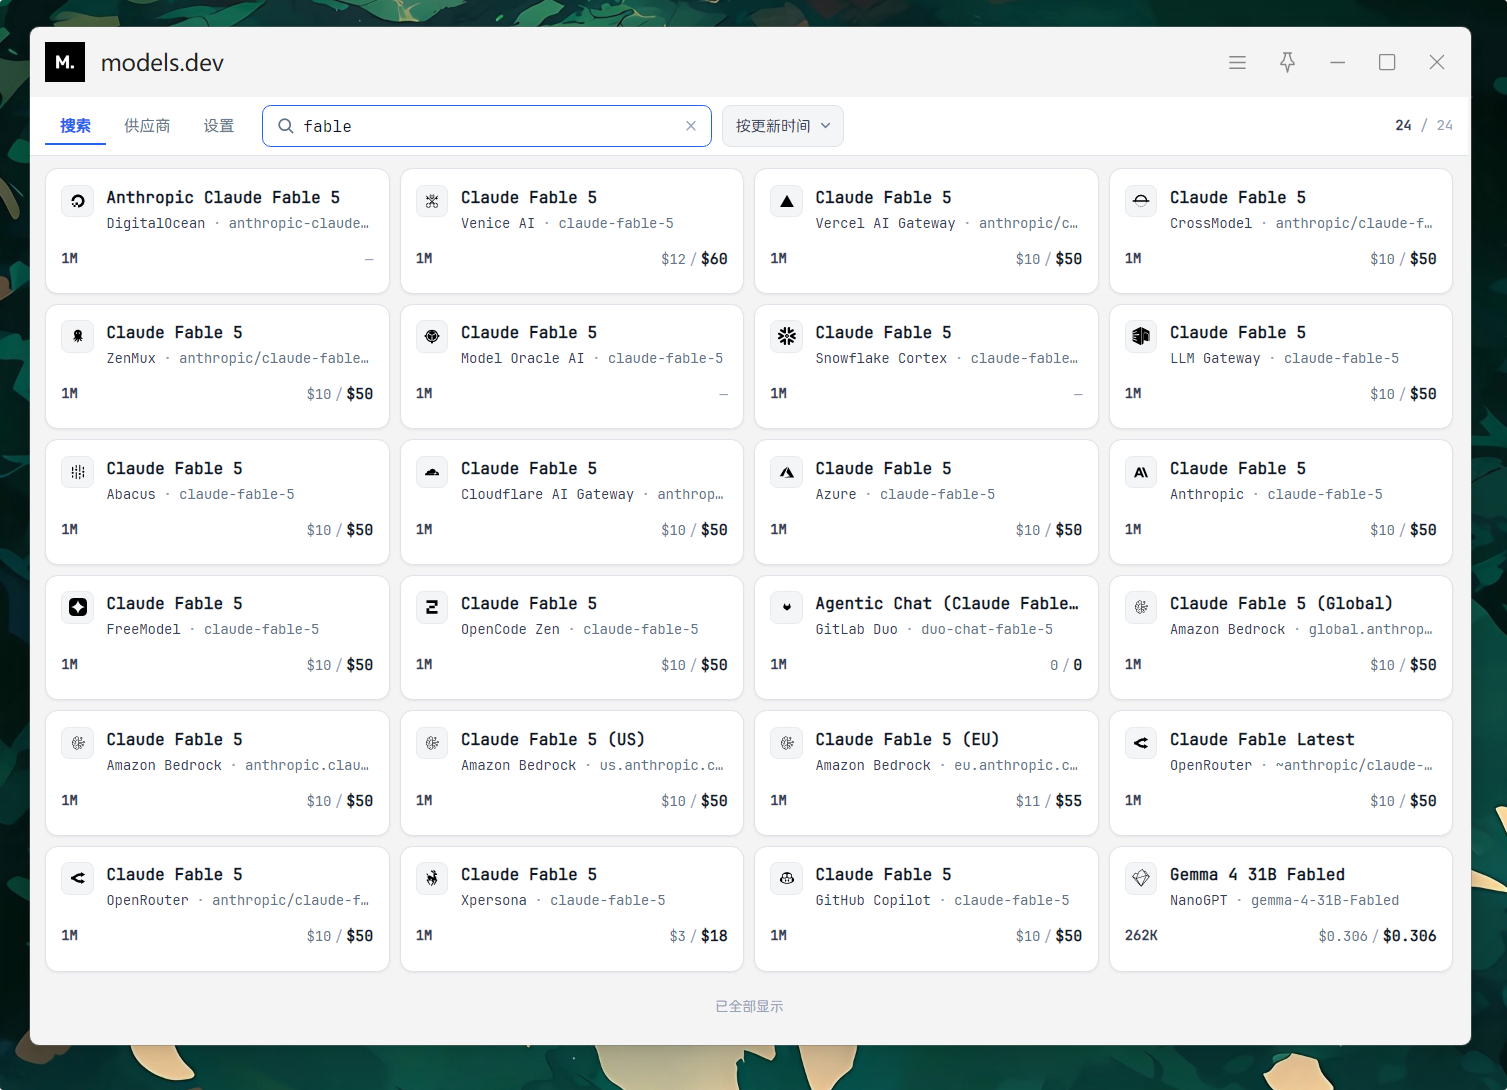This screenshot has height=1090, width=1507.
Task: Click the Model Oracle AI icon
Action: (432, 336)
